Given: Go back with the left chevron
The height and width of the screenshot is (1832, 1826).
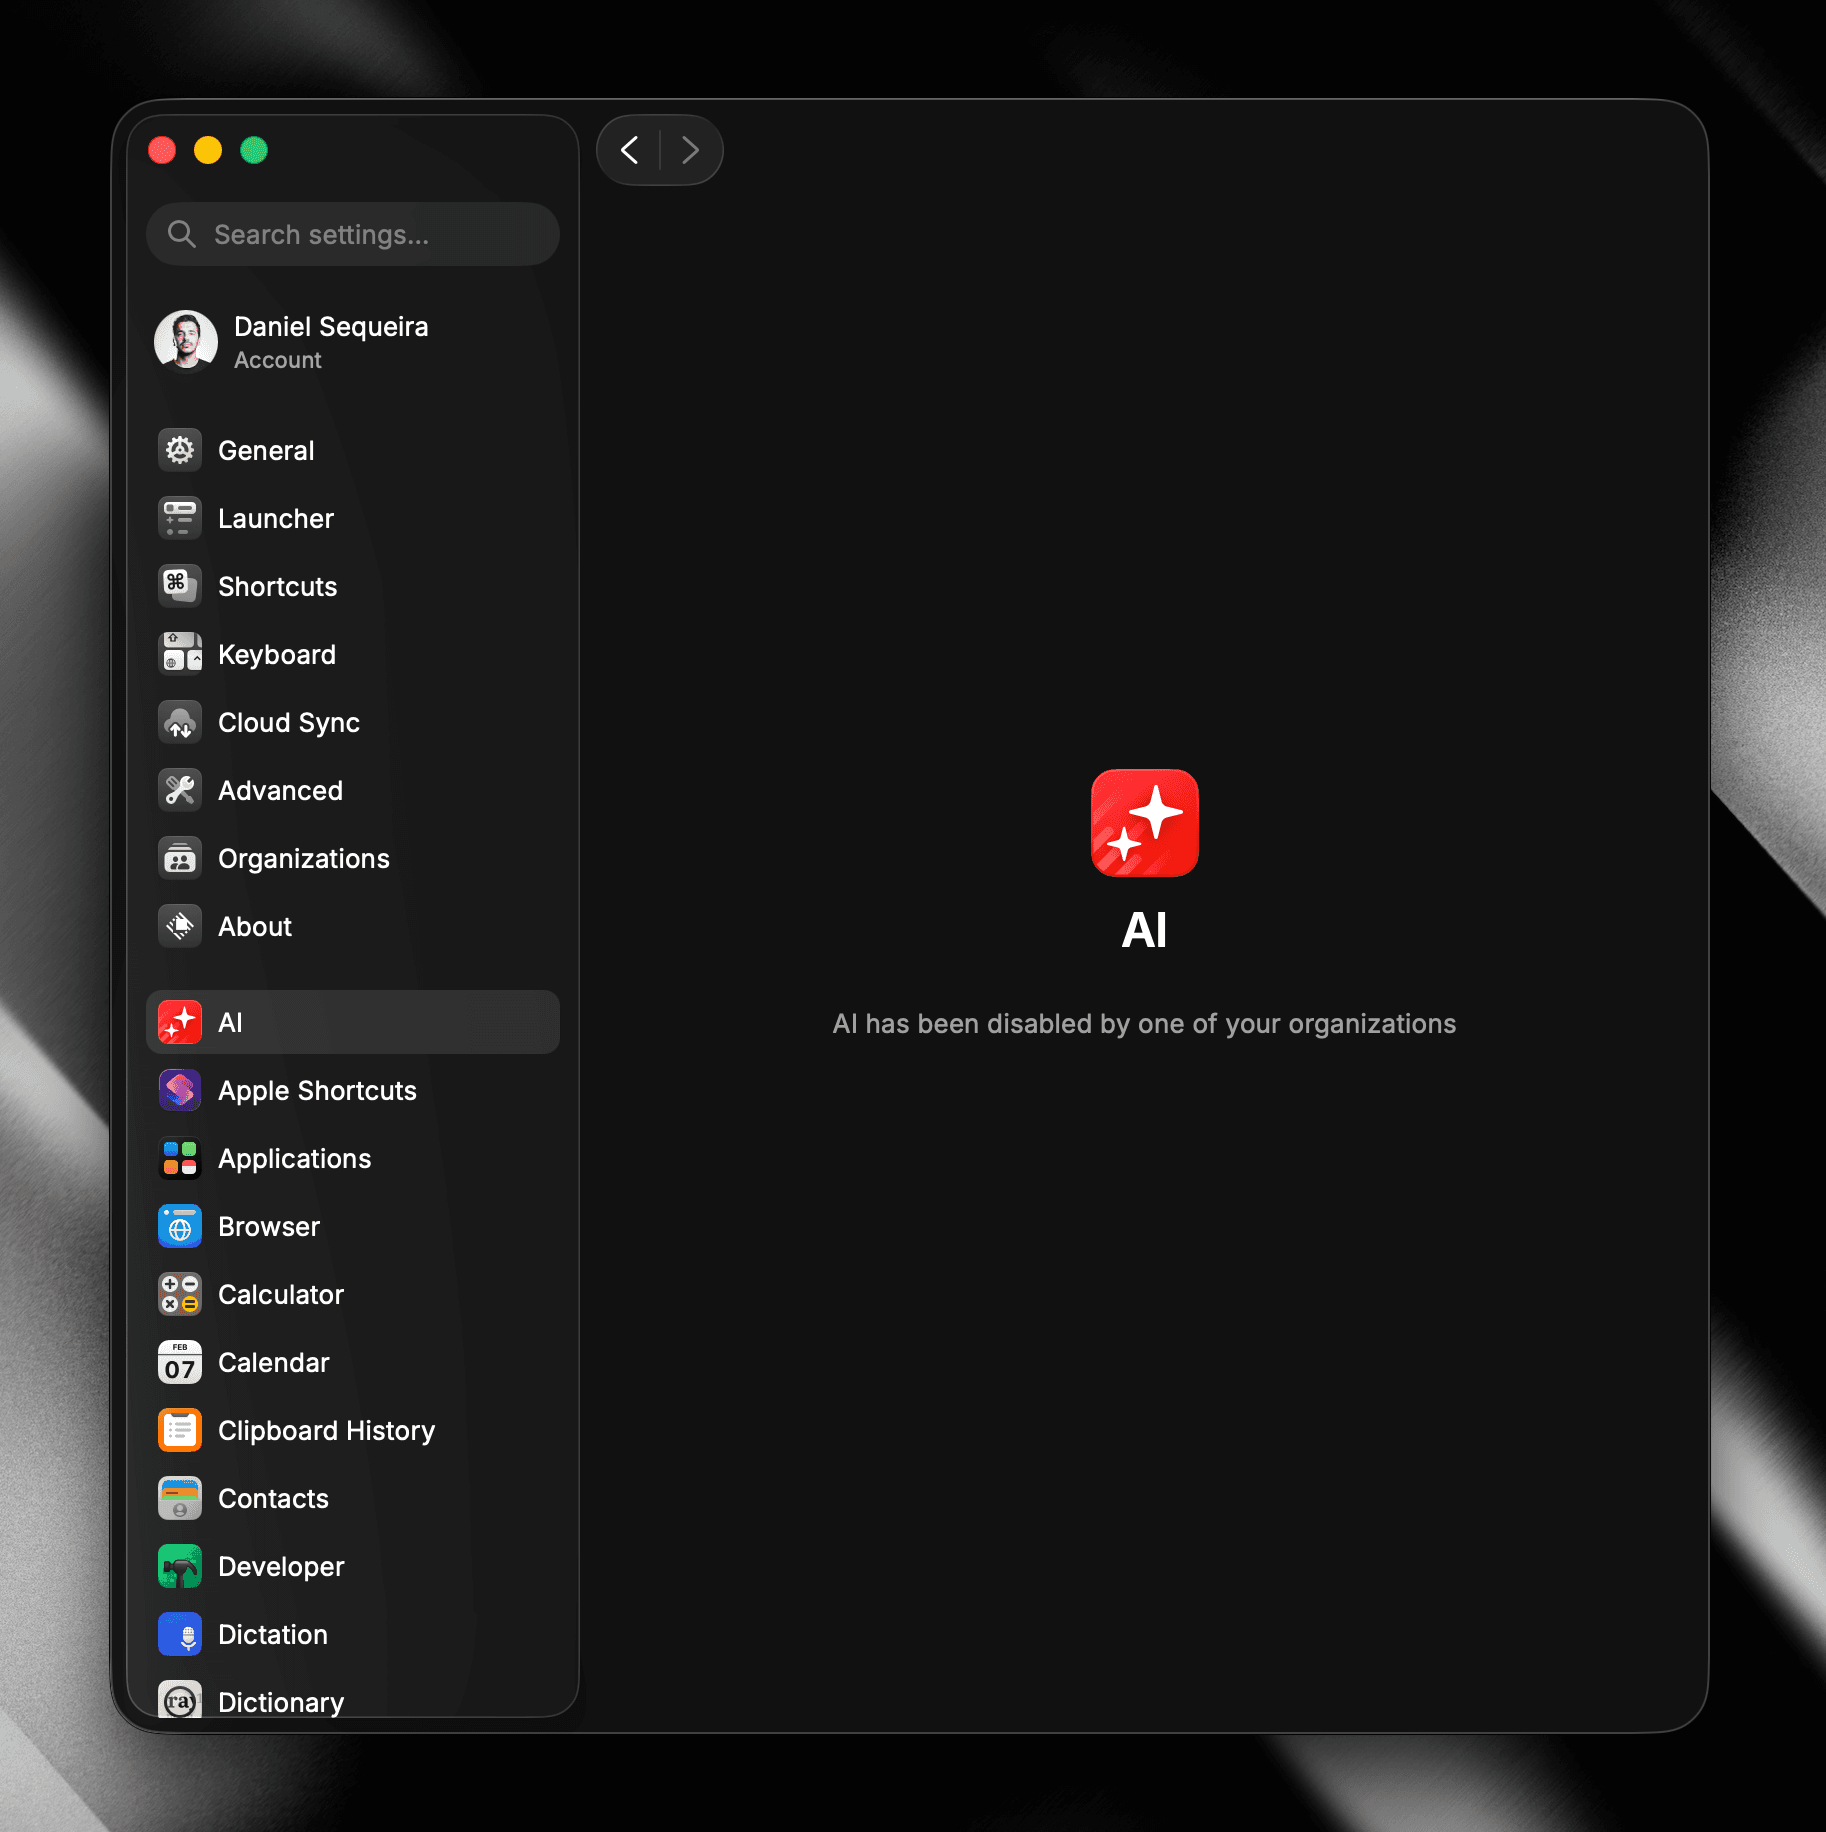Looking at the screenshot, I should pos(630,150).
